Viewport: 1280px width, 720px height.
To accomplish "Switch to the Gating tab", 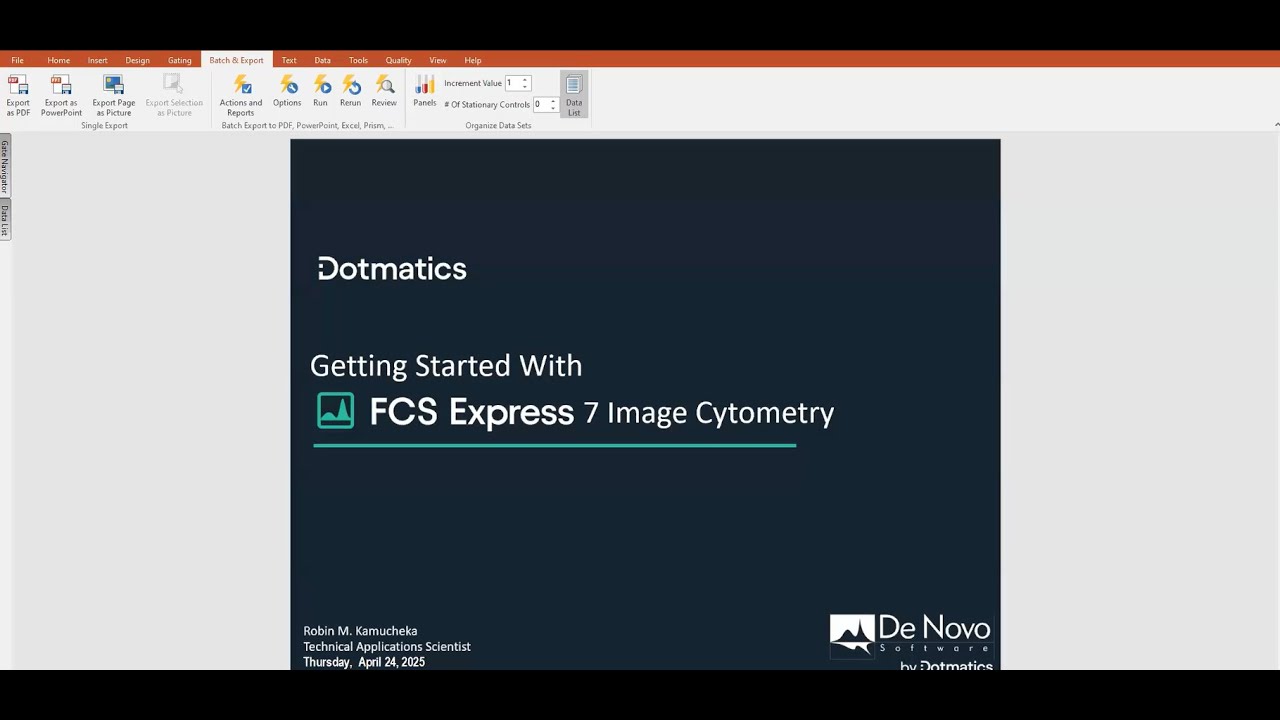I will 180,60.
